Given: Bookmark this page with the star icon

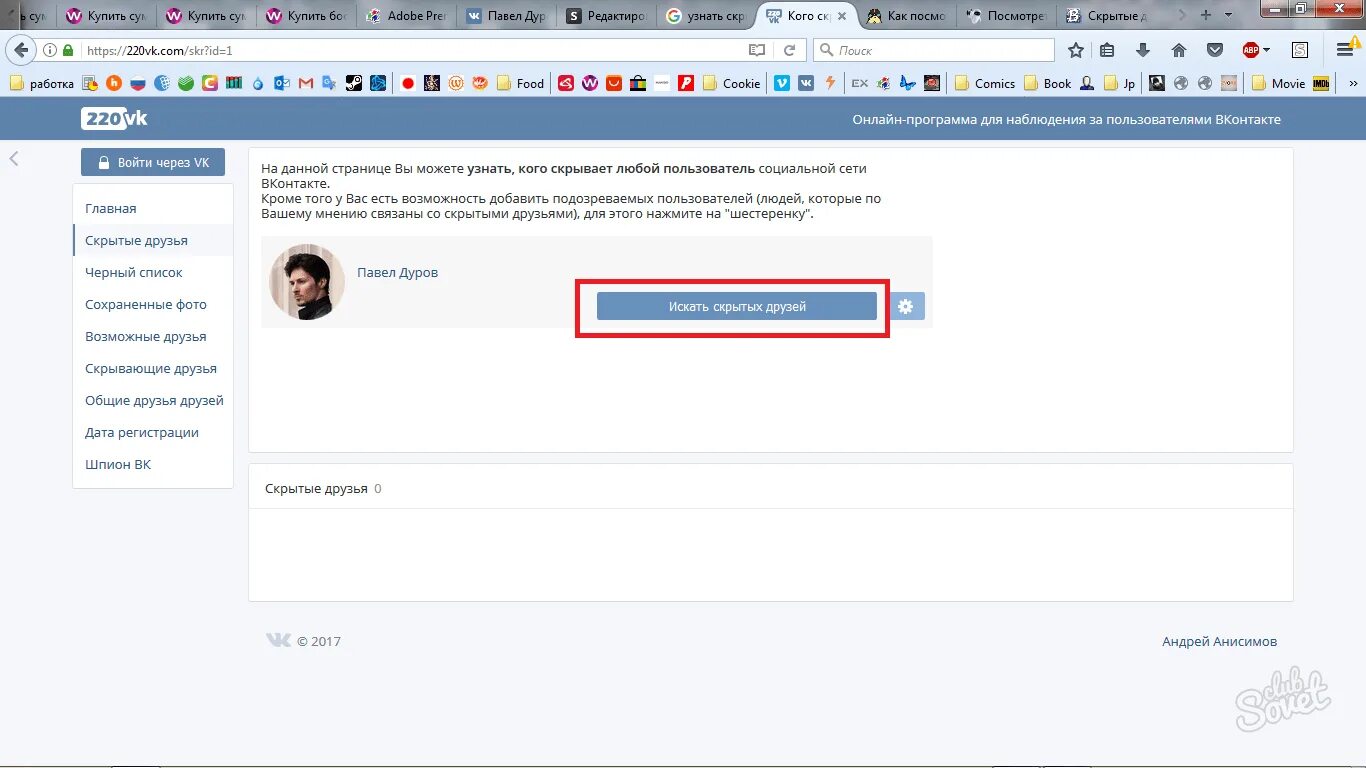Looking at the screenshot, I should point(1076,50).
